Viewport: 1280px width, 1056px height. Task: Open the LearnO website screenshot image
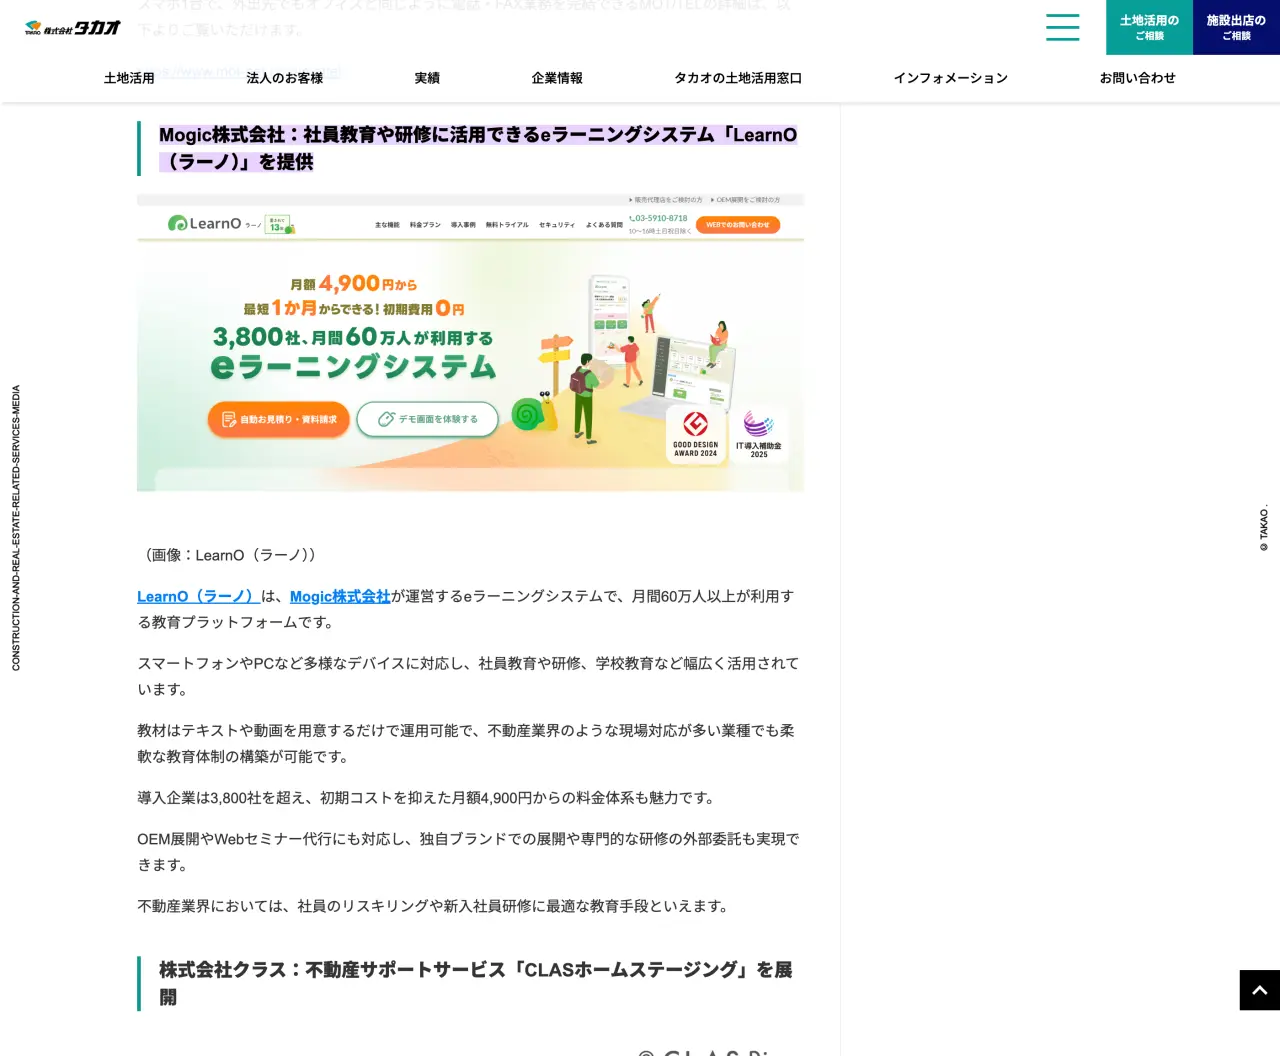click(470, 342)
